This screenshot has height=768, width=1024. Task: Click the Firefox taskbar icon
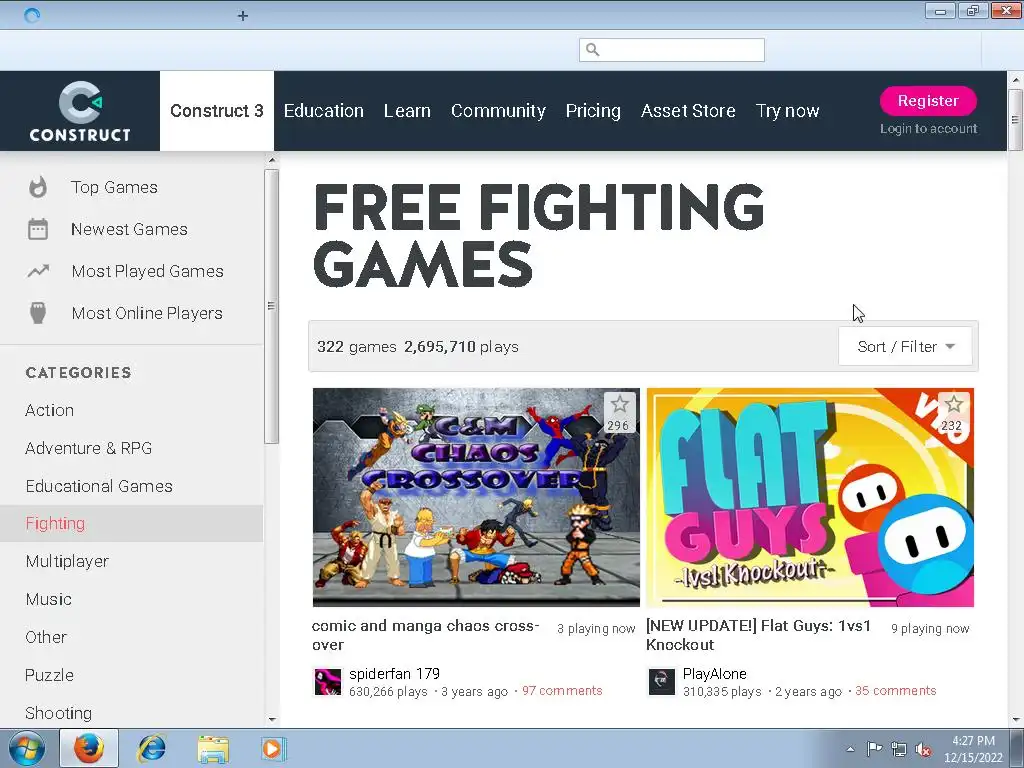coord(89,749)
